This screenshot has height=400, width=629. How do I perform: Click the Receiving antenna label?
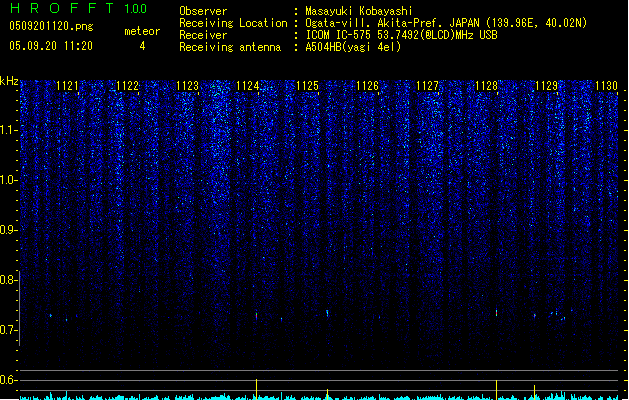[x=230, y=47]
